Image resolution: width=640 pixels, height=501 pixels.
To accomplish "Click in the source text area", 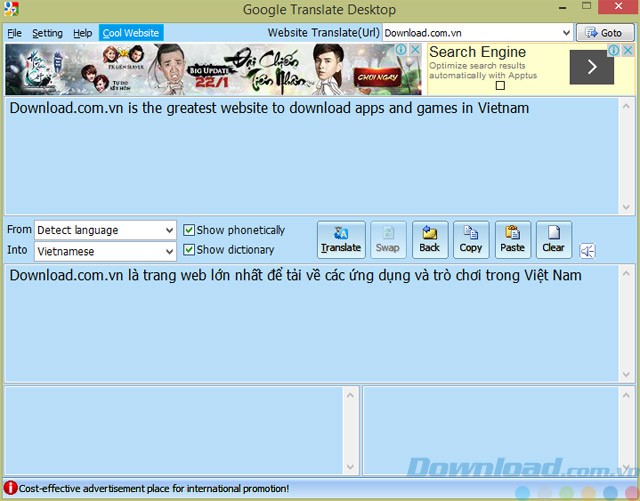I will pyautogui.click(x=311, y=156).
